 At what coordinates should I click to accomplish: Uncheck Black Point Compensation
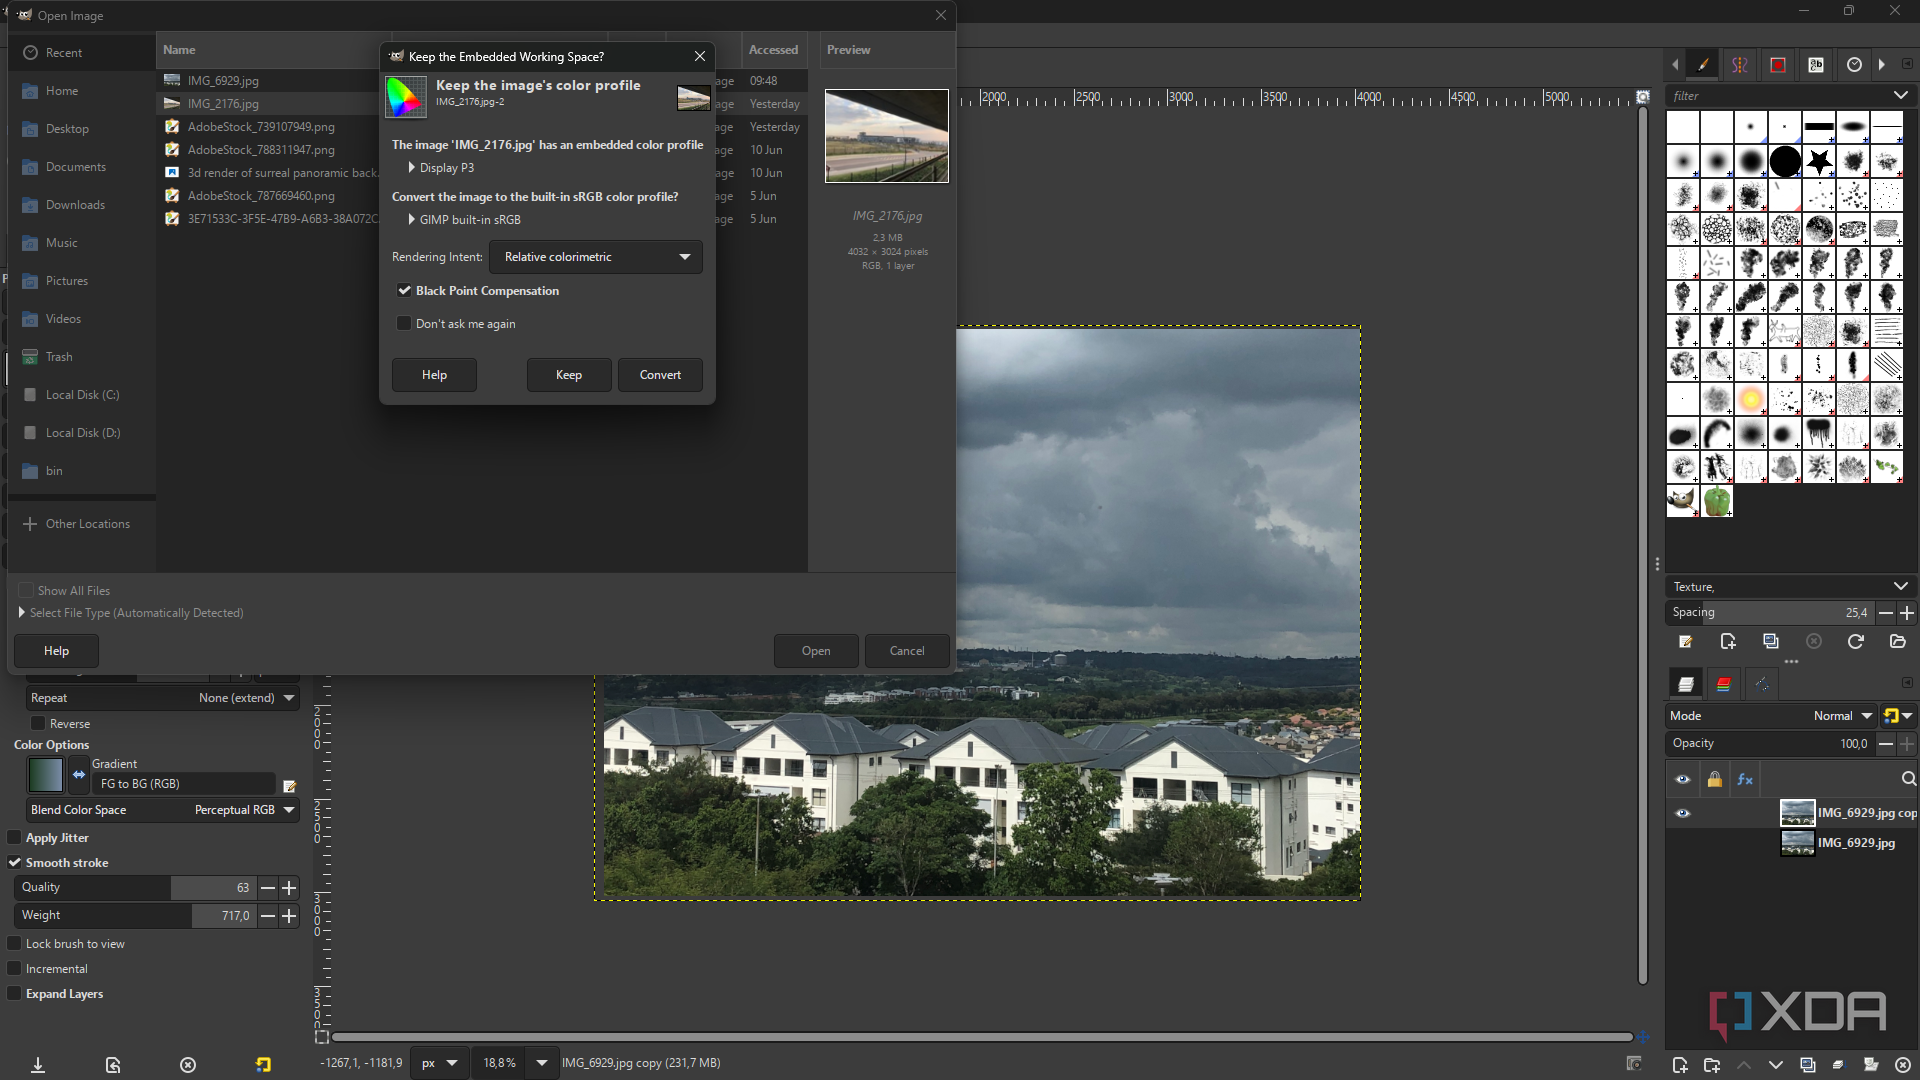pos(404,291)
